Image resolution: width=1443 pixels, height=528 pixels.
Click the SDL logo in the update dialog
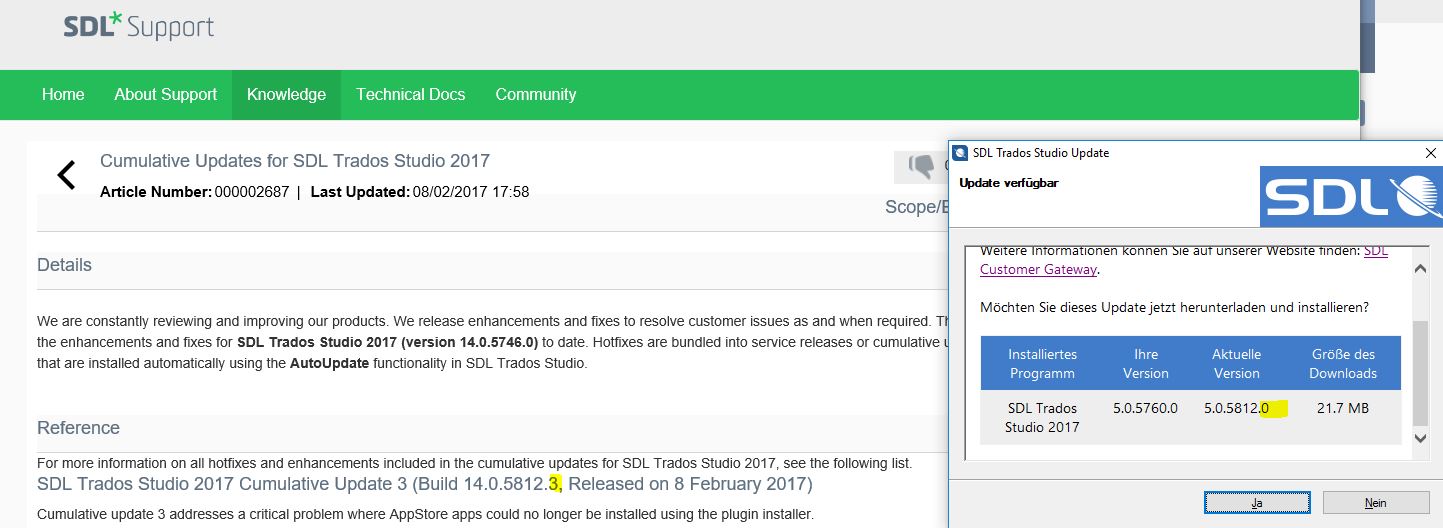pyautogui.click(x=1351, y=196)
